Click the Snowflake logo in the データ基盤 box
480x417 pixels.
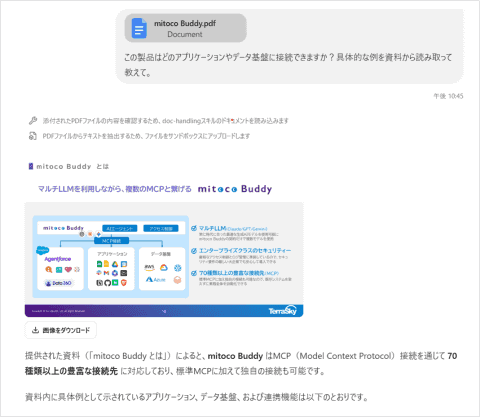click(x=178, y=268)
